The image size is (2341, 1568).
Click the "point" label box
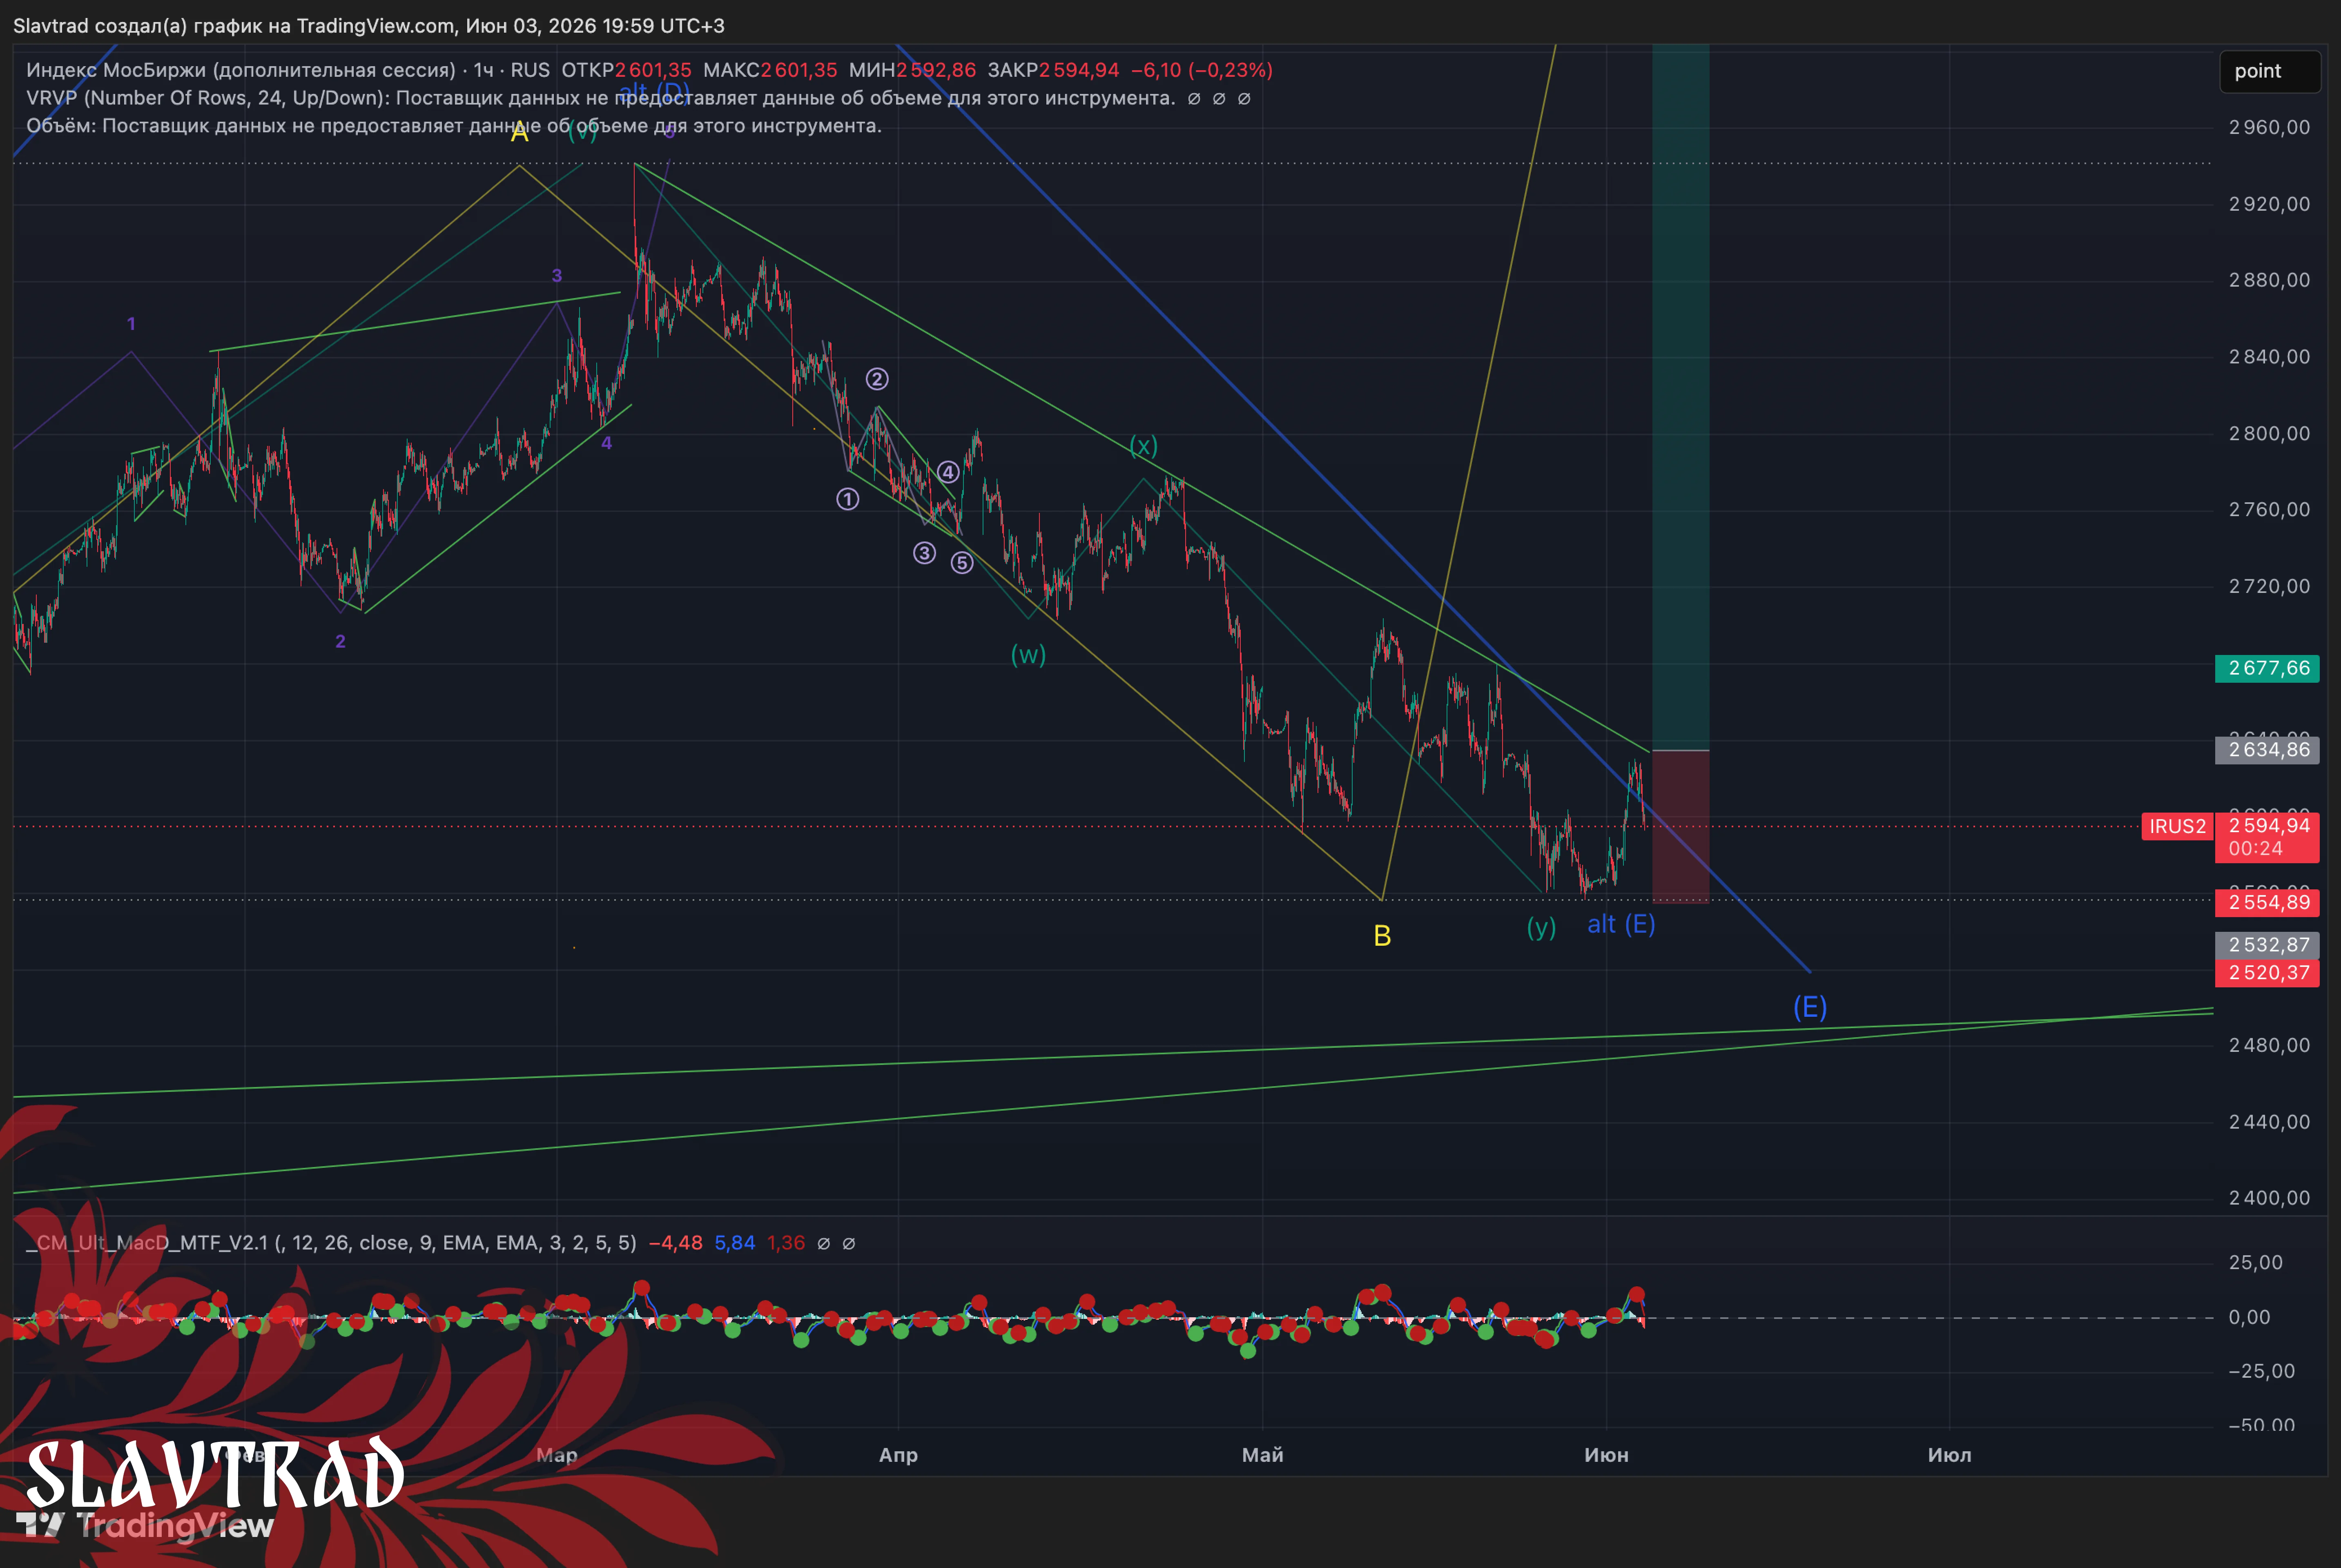tap(2269, 71)
